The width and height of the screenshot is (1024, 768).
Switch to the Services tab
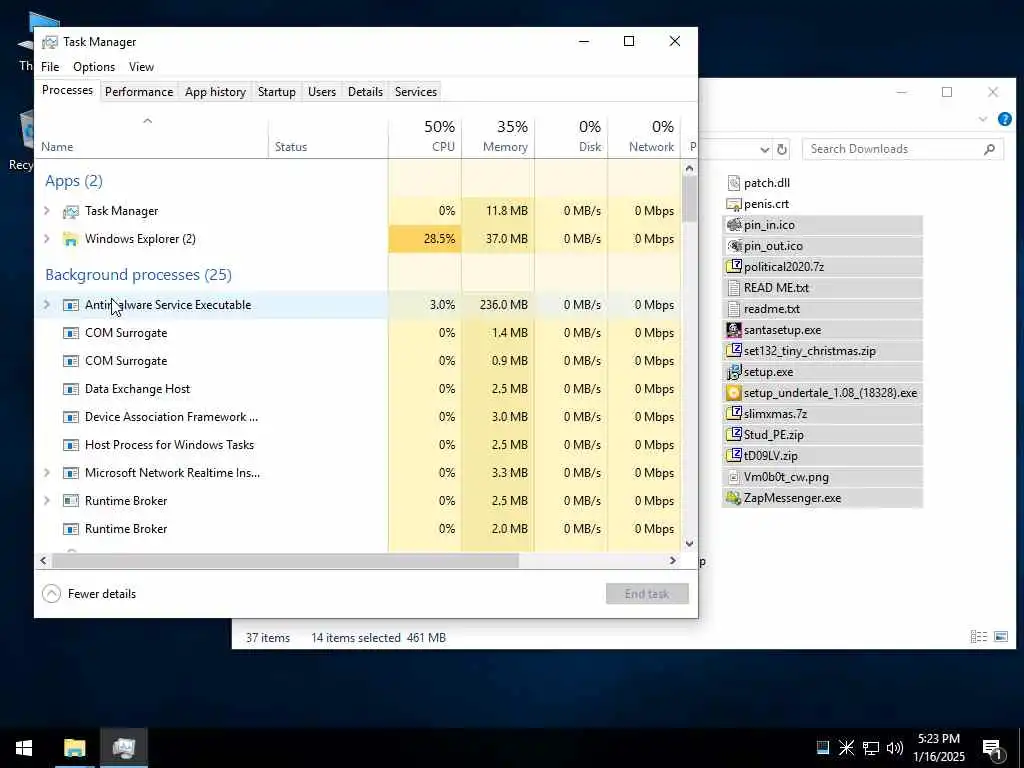416,92
